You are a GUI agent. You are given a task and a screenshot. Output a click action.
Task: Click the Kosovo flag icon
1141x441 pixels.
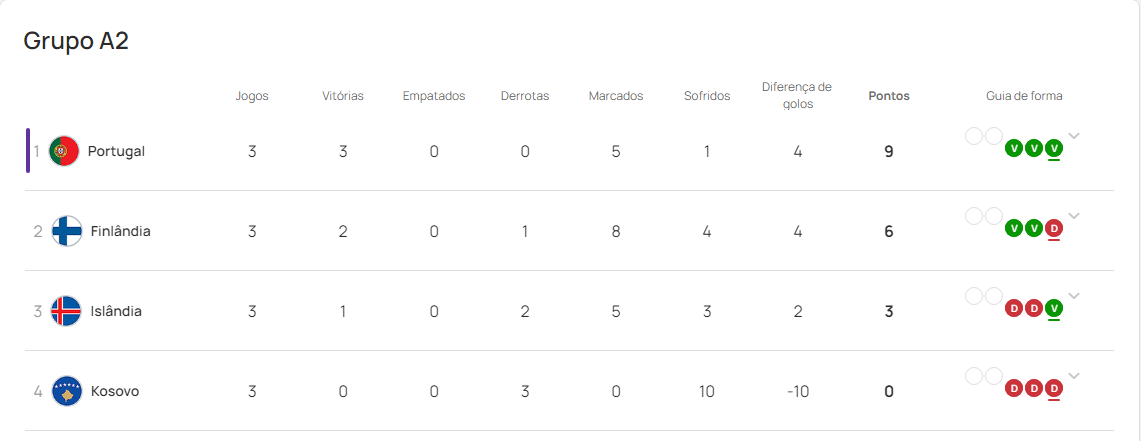(67, 392)
